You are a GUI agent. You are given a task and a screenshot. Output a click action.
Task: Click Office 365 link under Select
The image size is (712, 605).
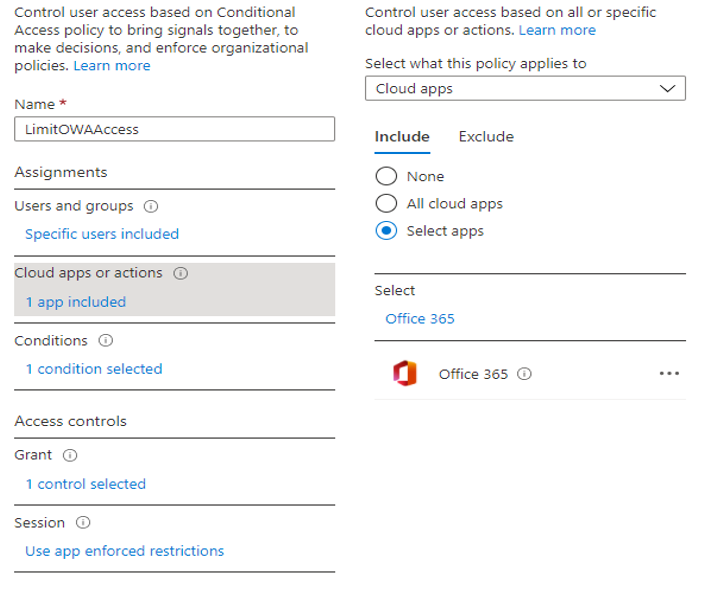[x=420, y=319]
